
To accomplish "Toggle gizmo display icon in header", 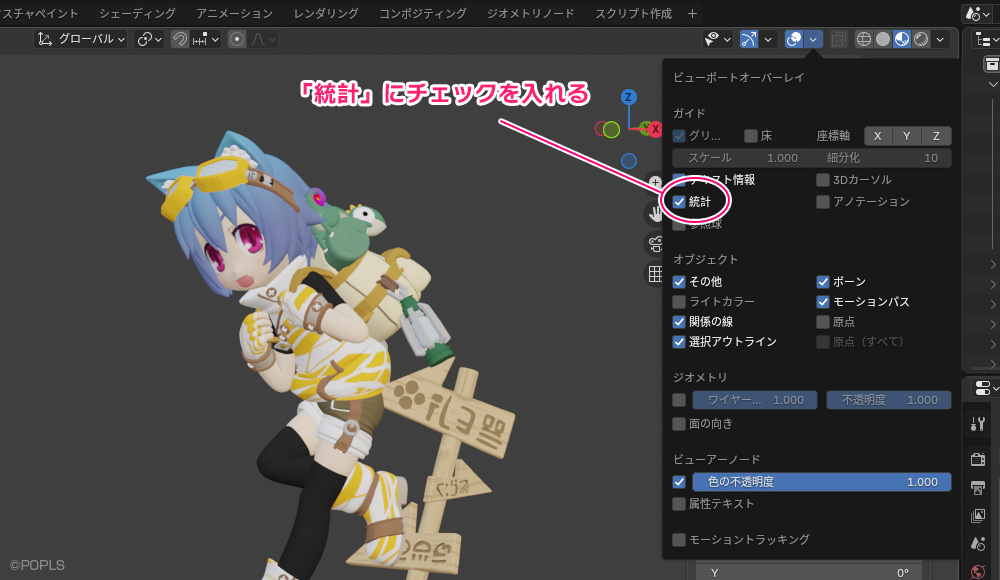I will click(749, 40).
